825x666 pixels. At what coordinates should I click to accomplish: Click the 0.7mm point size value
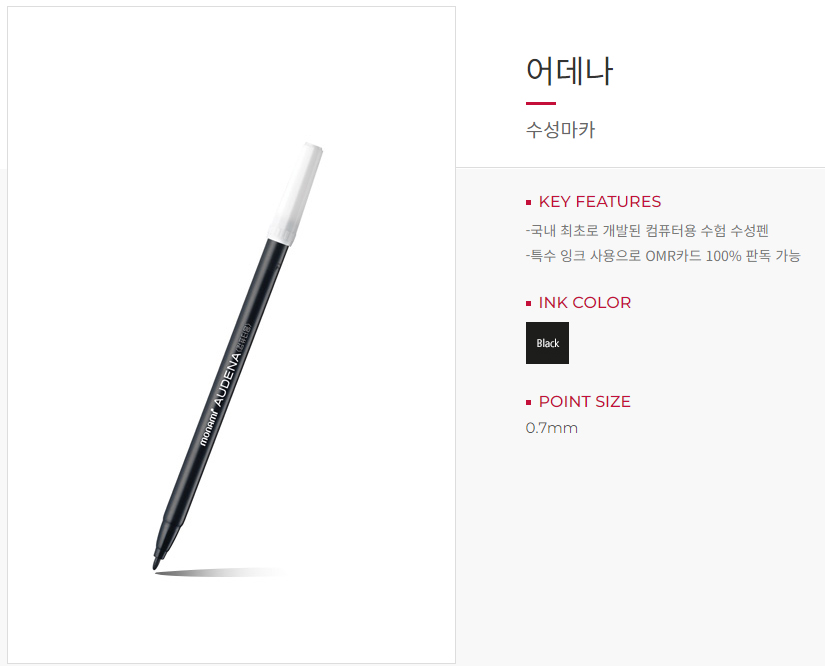click(551, 428)
